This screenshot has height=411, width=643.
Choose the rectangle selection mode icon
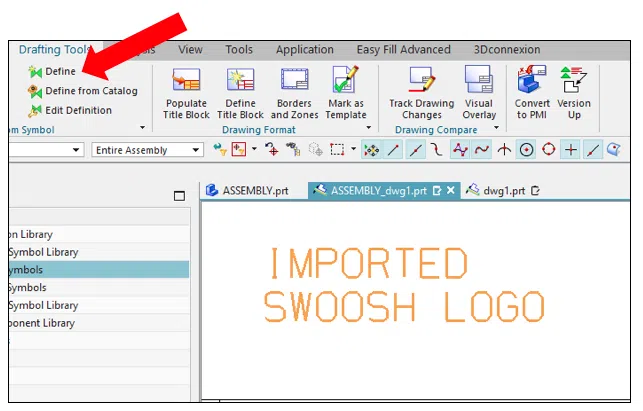(337, 150)
